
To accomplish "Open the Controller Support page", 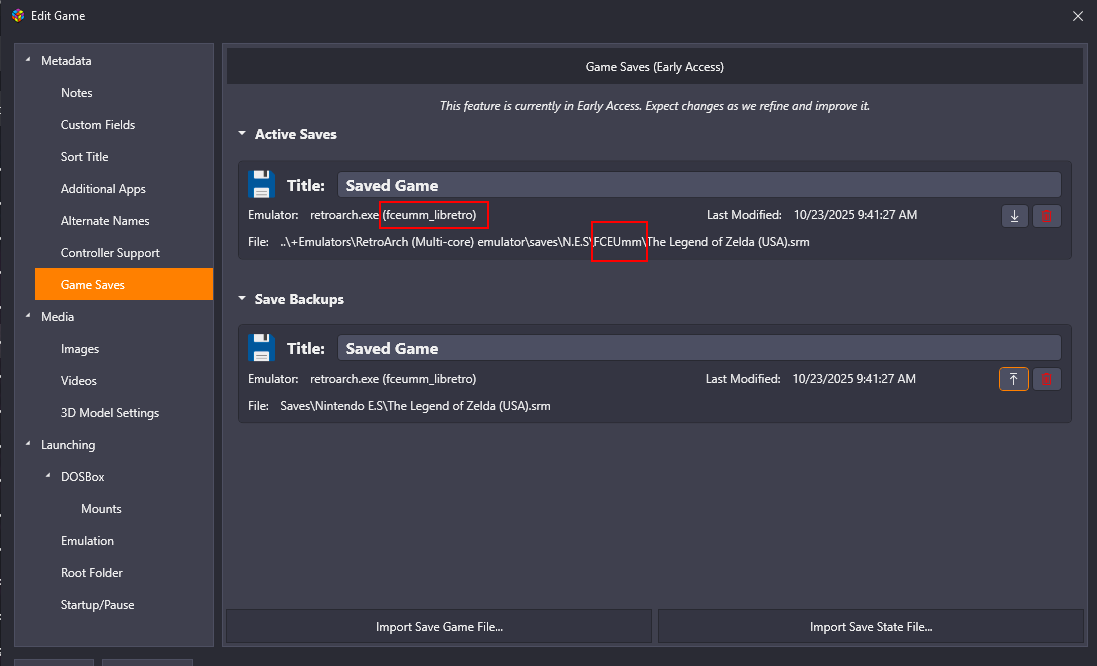I will (110, 253).
